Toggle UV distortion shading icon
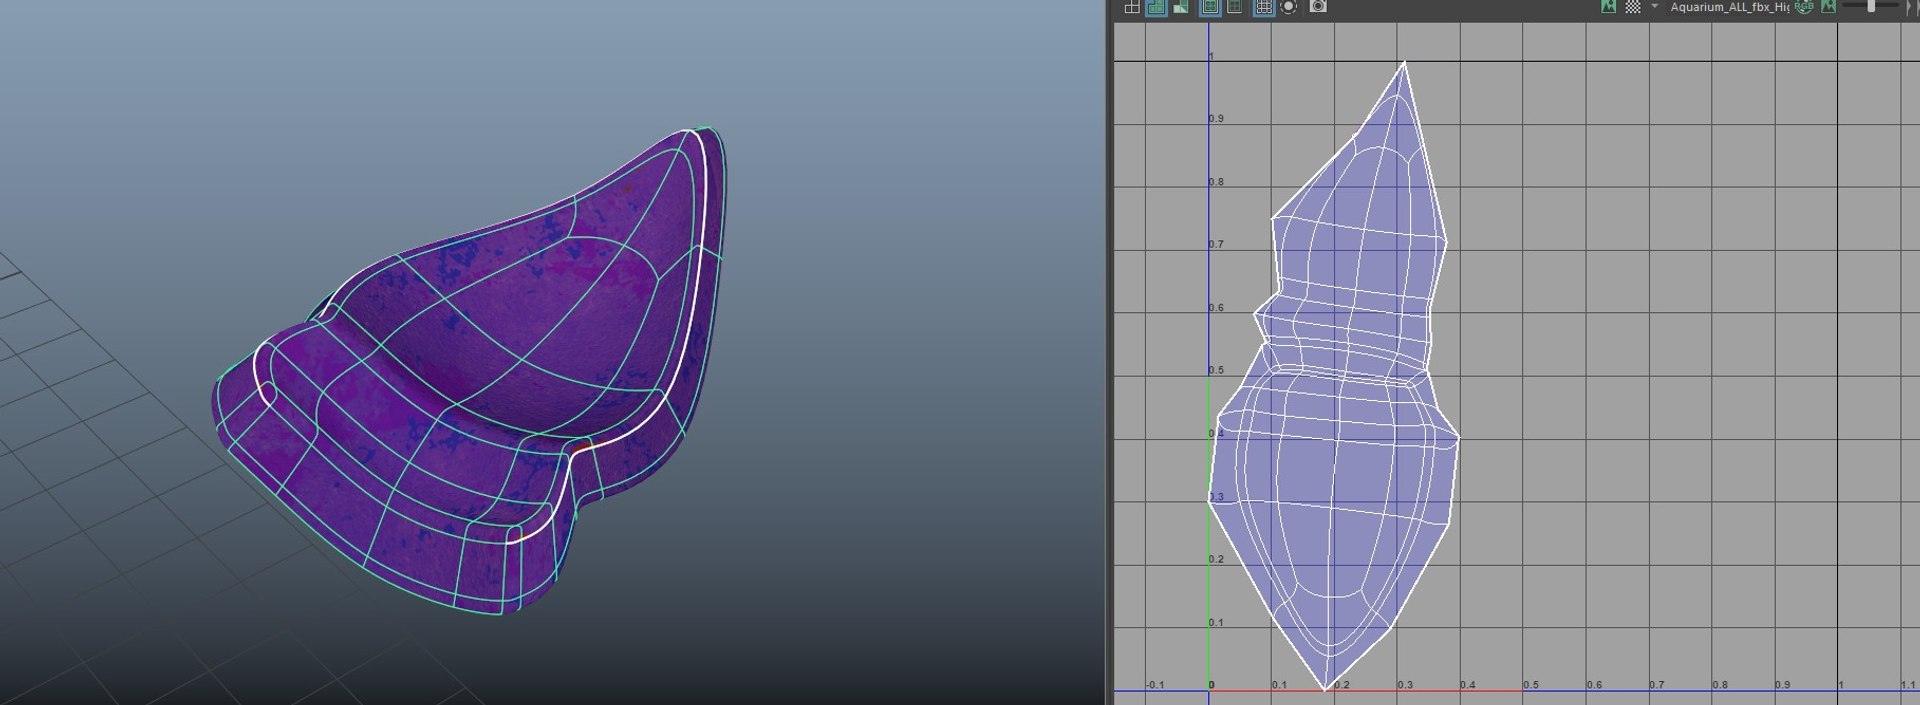1920x705 pixels. 1181,7
